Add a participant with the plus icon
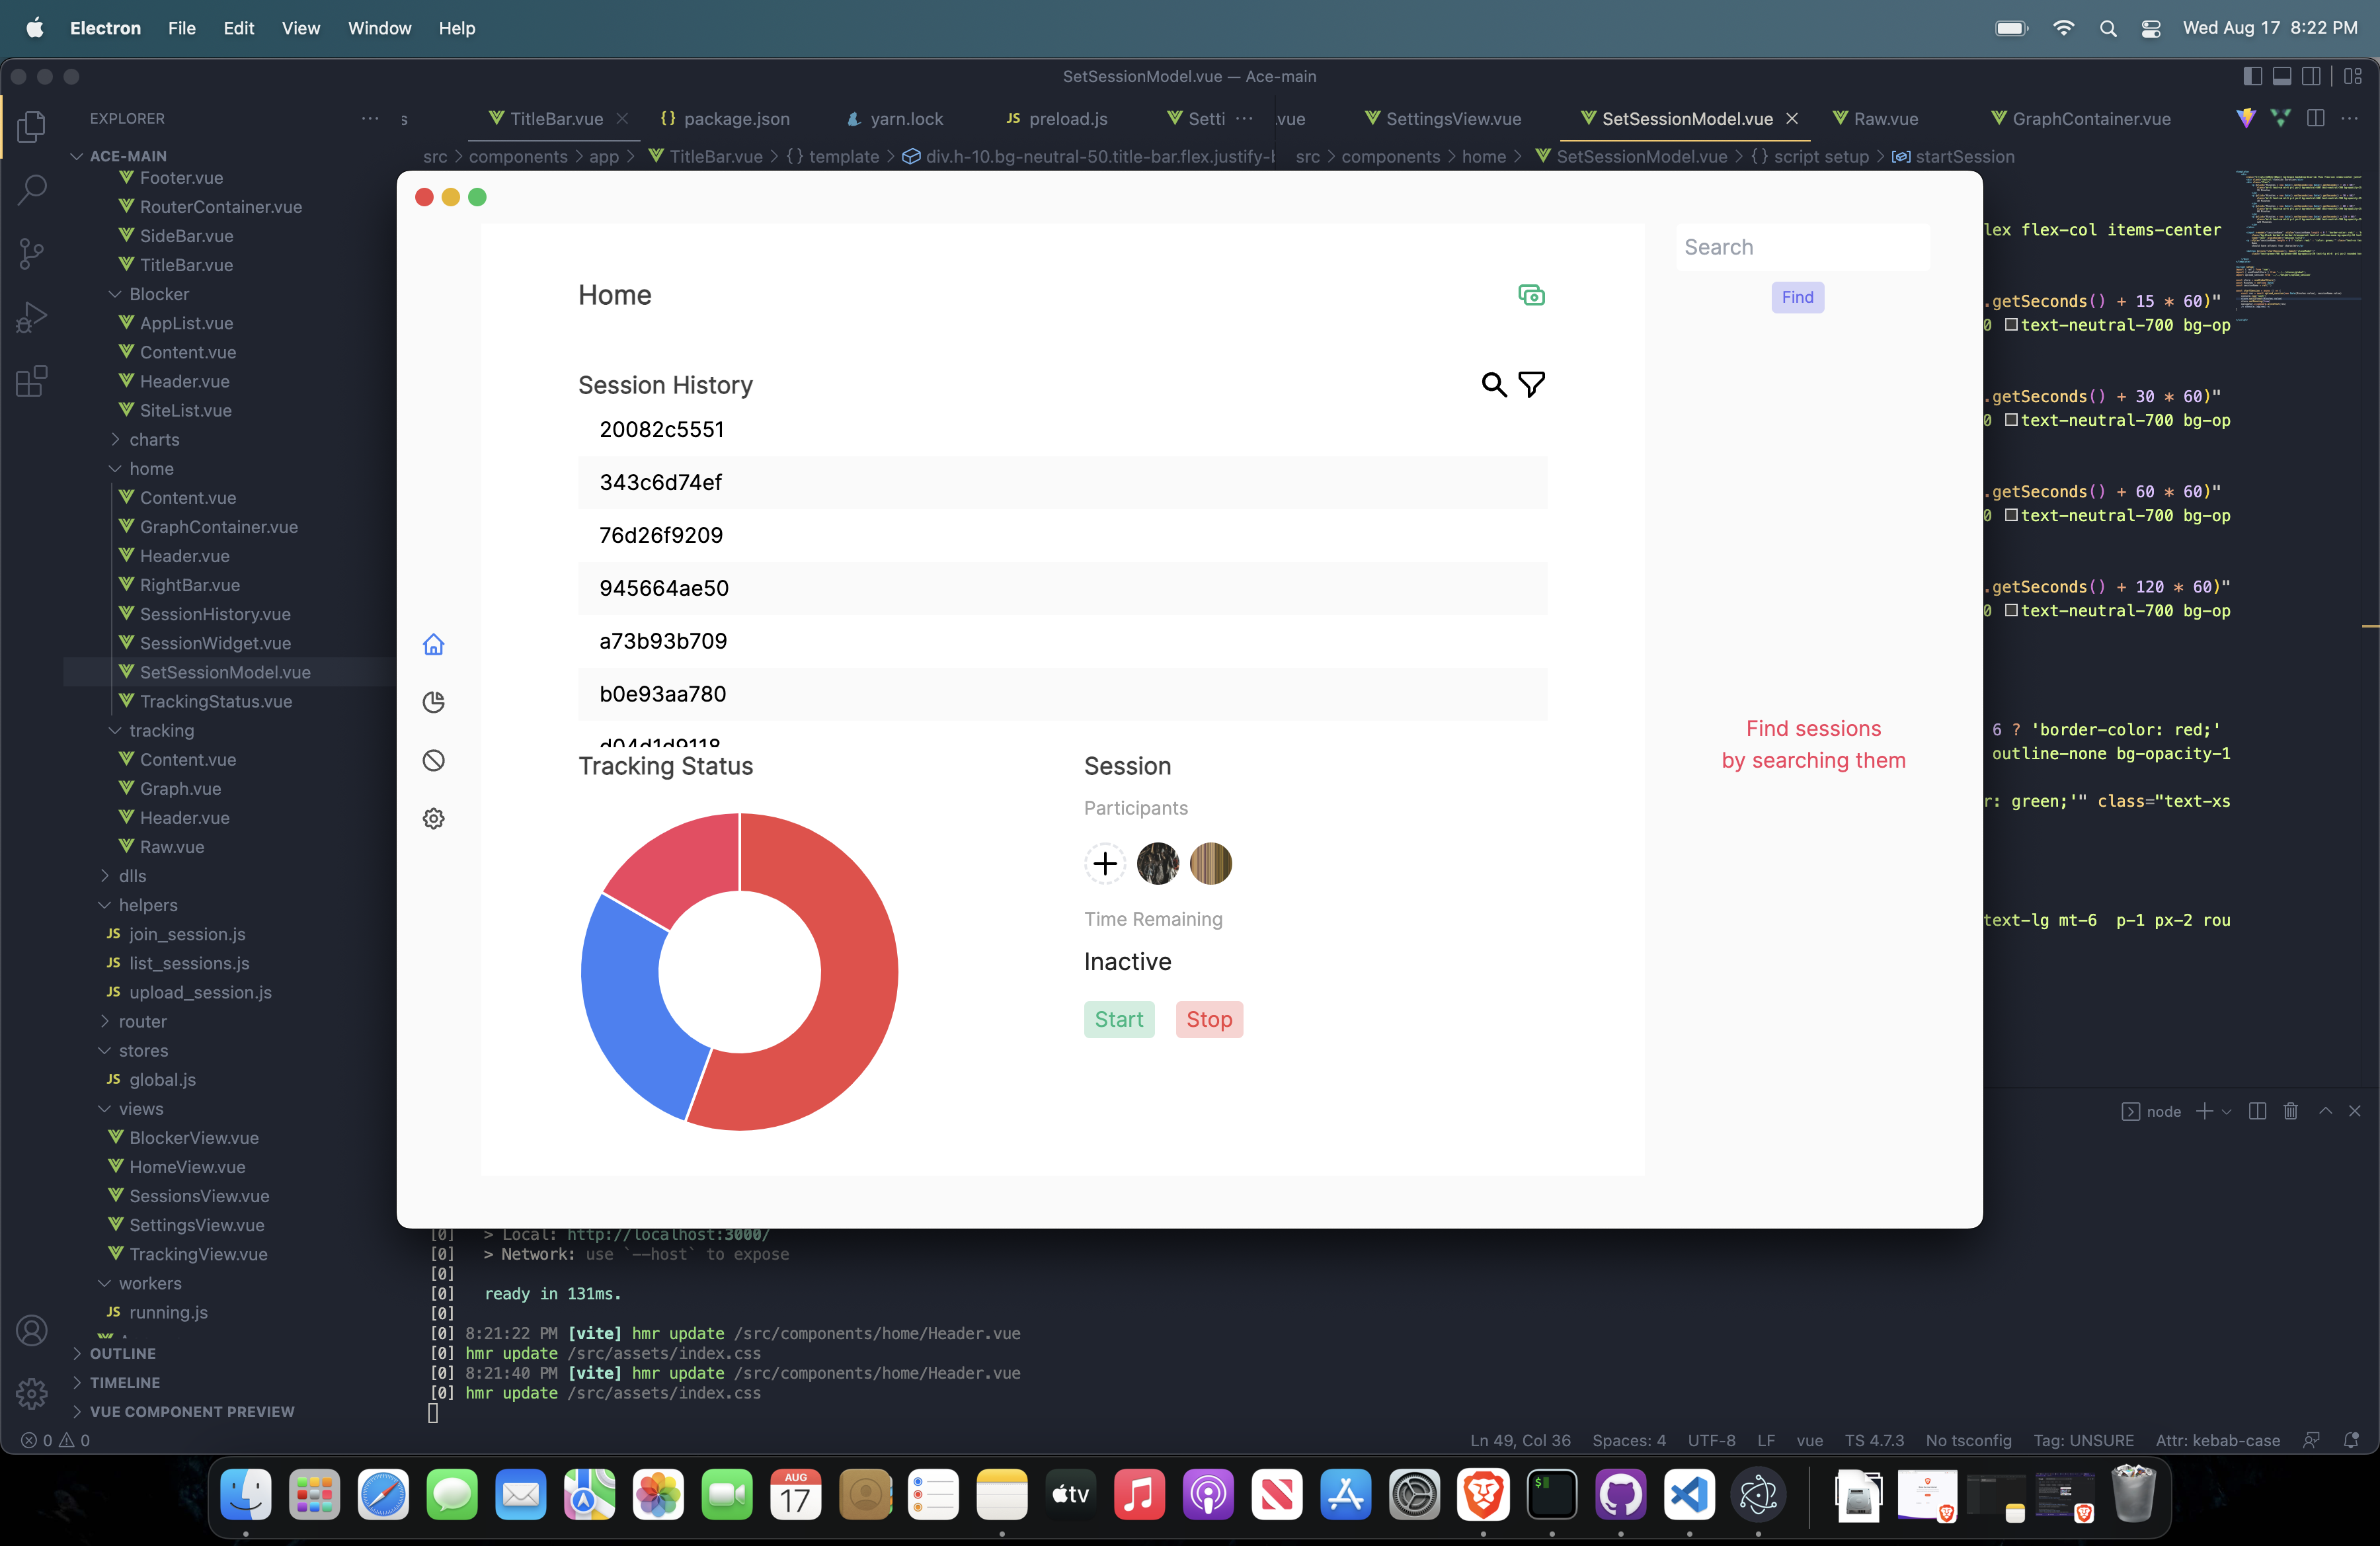2380x1546 pixels. [x=1105, y=863]
